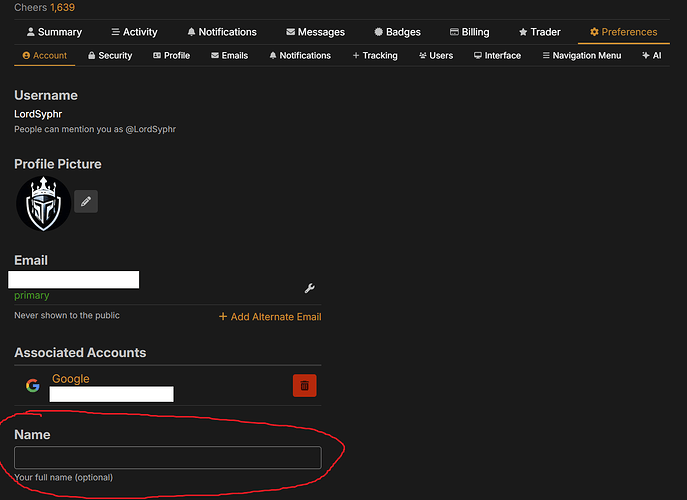This screenshot has height=500, width=687.
Task: Click the Cheers count 1,639
Action: pos(62,7)
